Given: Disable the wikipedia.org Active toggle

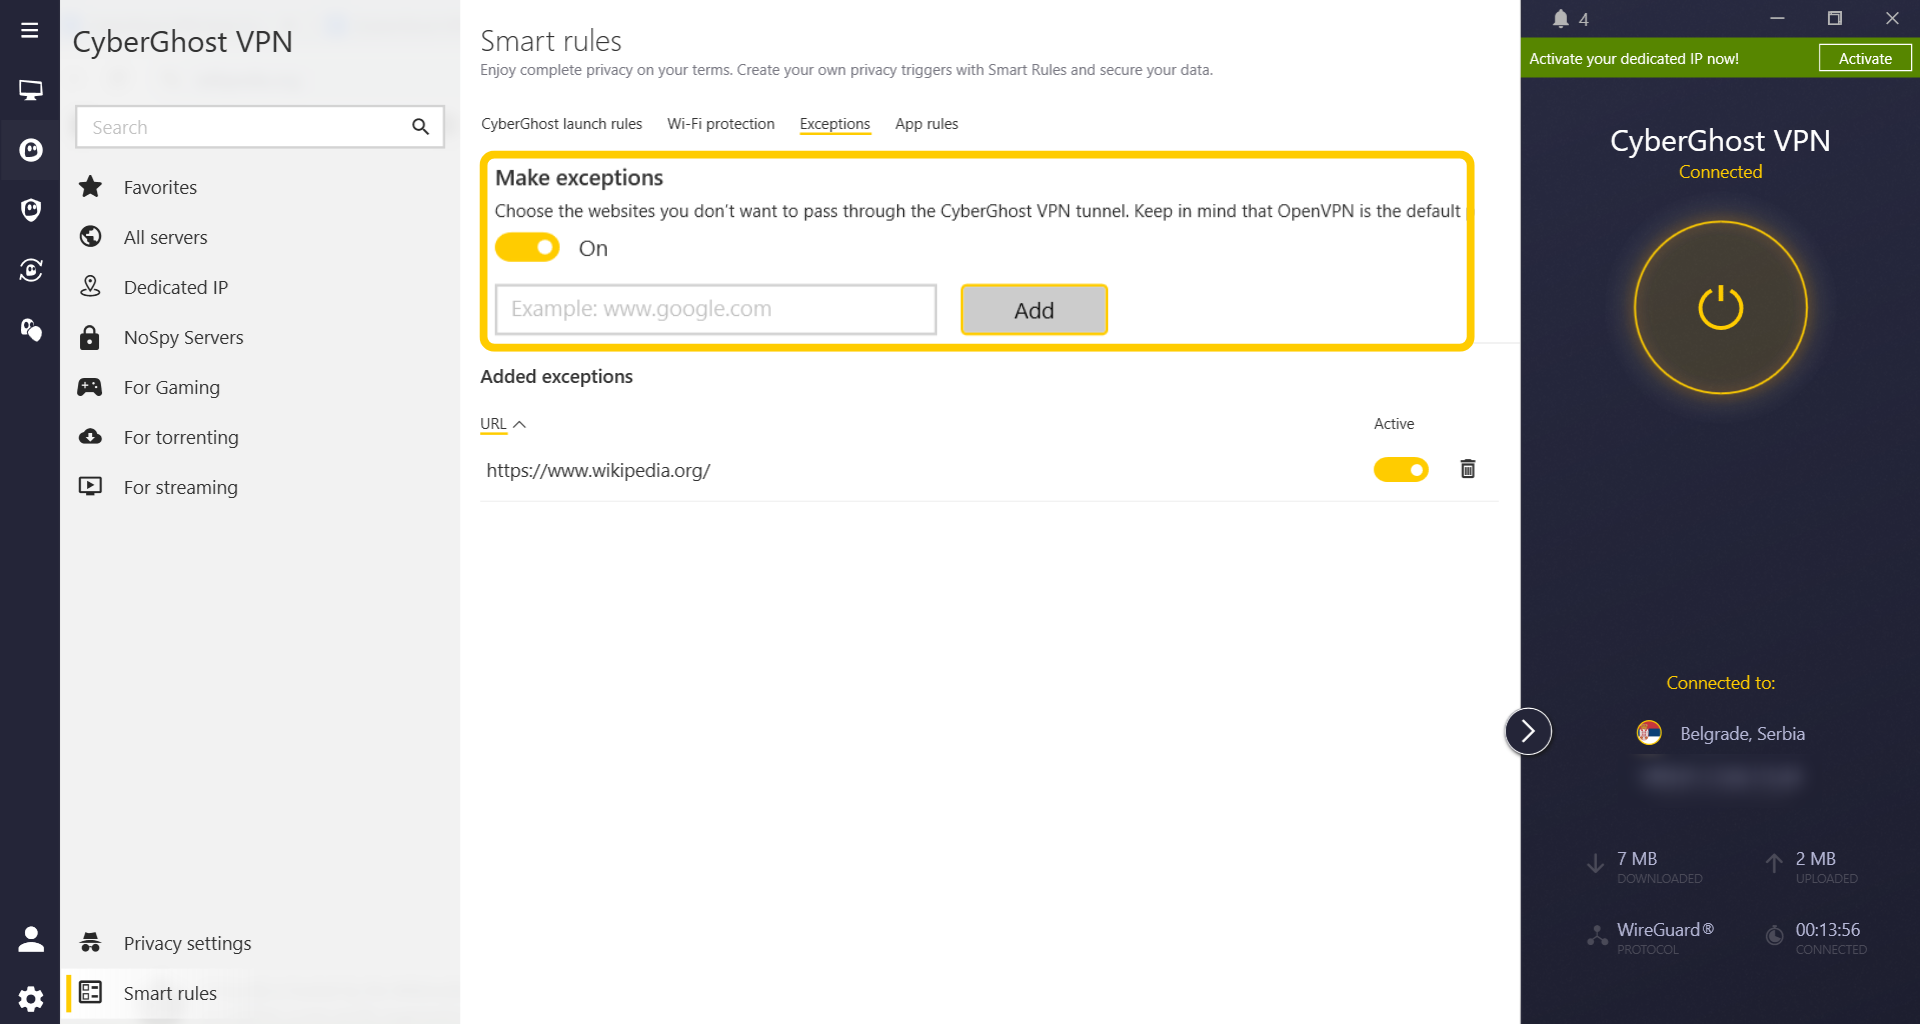Looking at the screenshot, I should tap(1400, 470).
